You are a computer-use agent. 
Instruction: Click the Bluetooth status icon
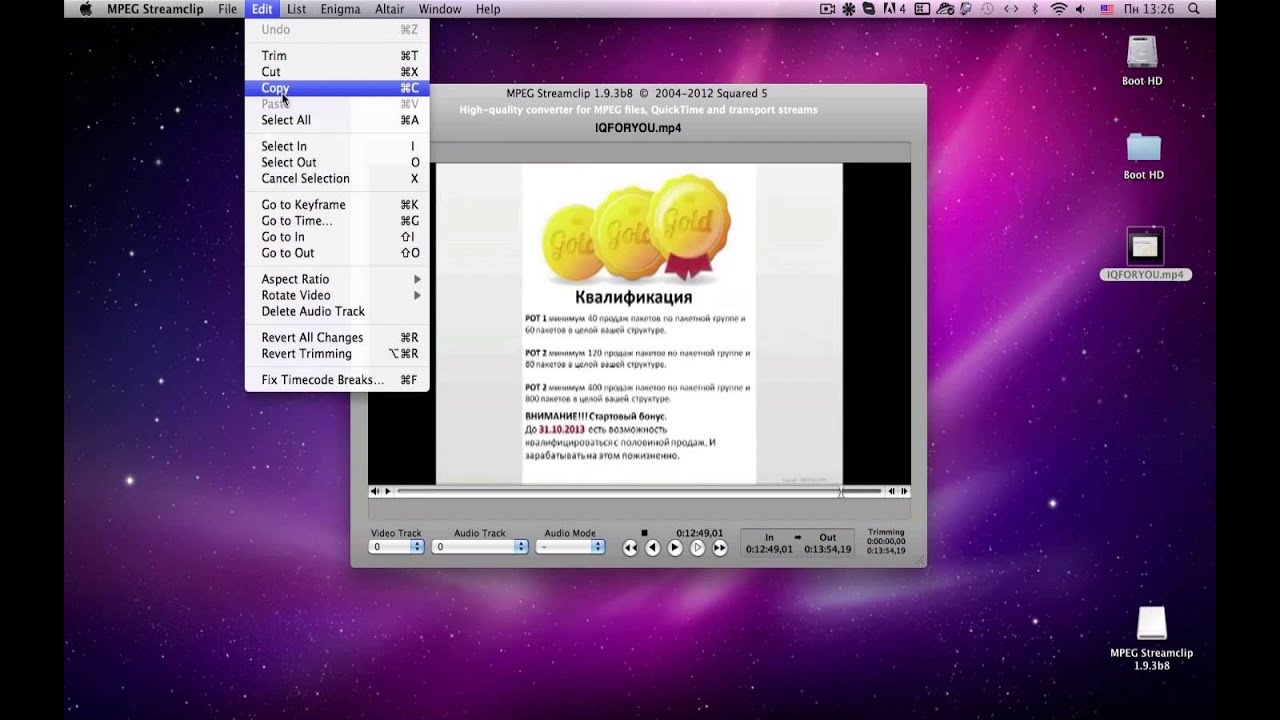[1035, 9]
